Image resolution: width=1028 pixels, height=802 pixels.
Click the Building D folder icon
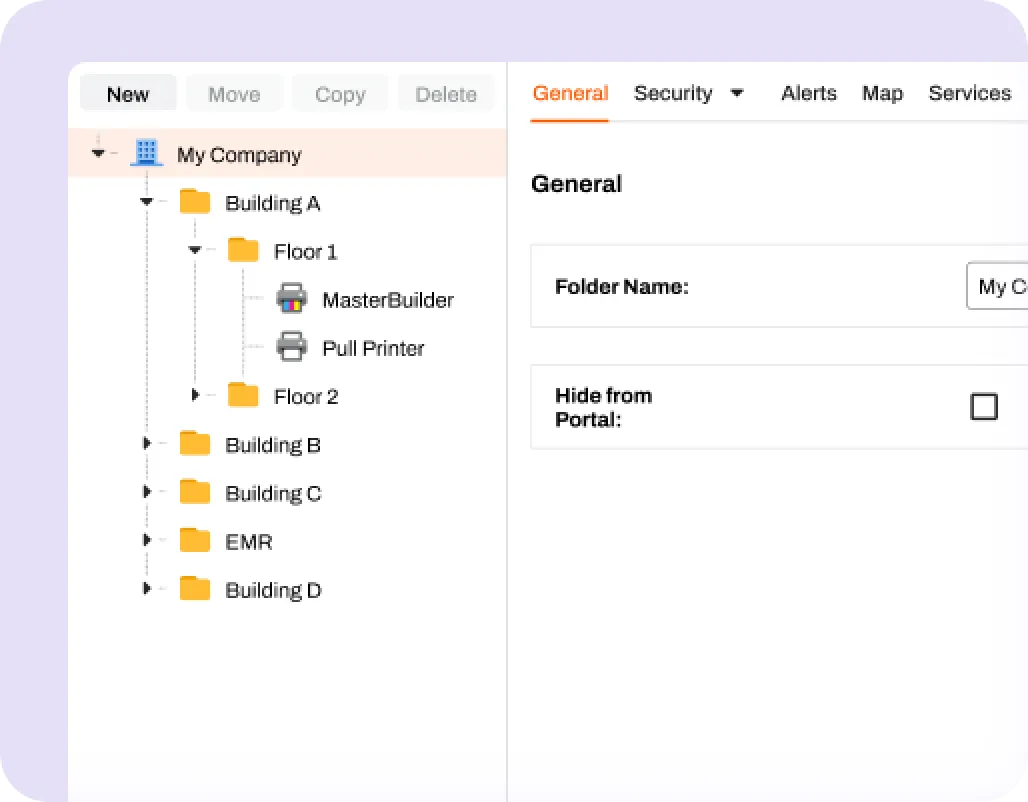(x=195, y=589)
